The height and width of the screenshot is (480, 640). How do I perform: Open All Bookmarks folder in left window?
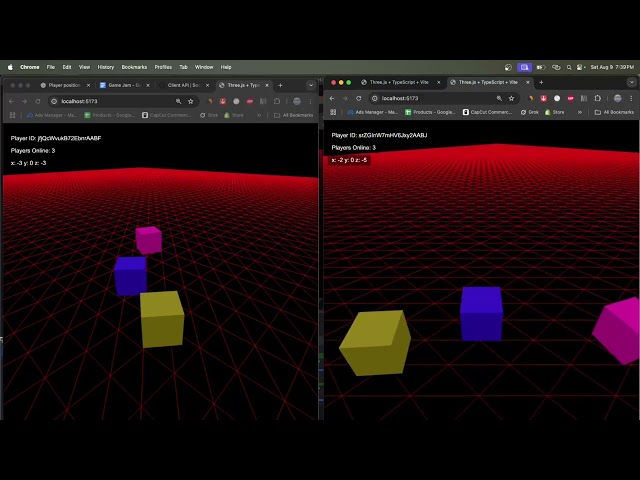(x=293, y=116)
